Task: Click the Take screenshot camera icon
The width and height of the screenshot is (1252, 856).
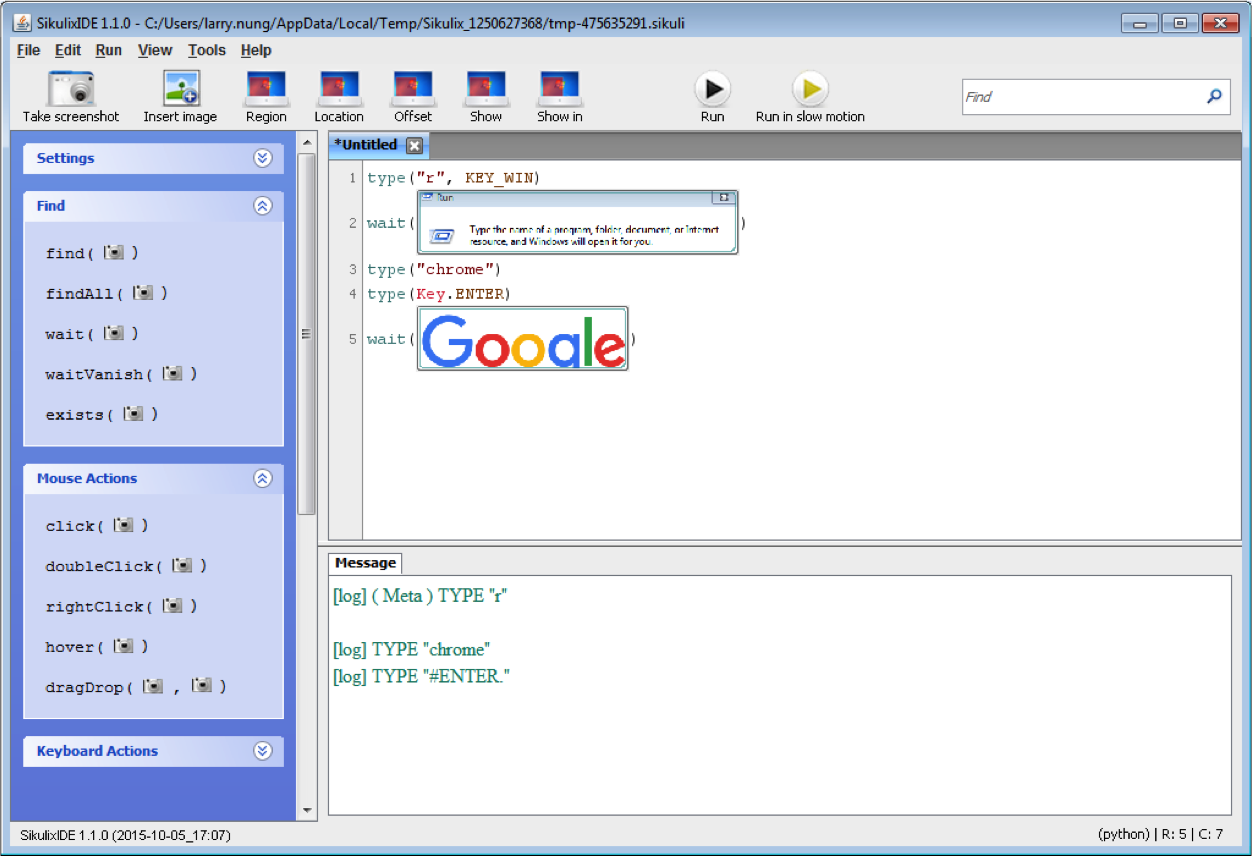Action: (x=71, y=89)
